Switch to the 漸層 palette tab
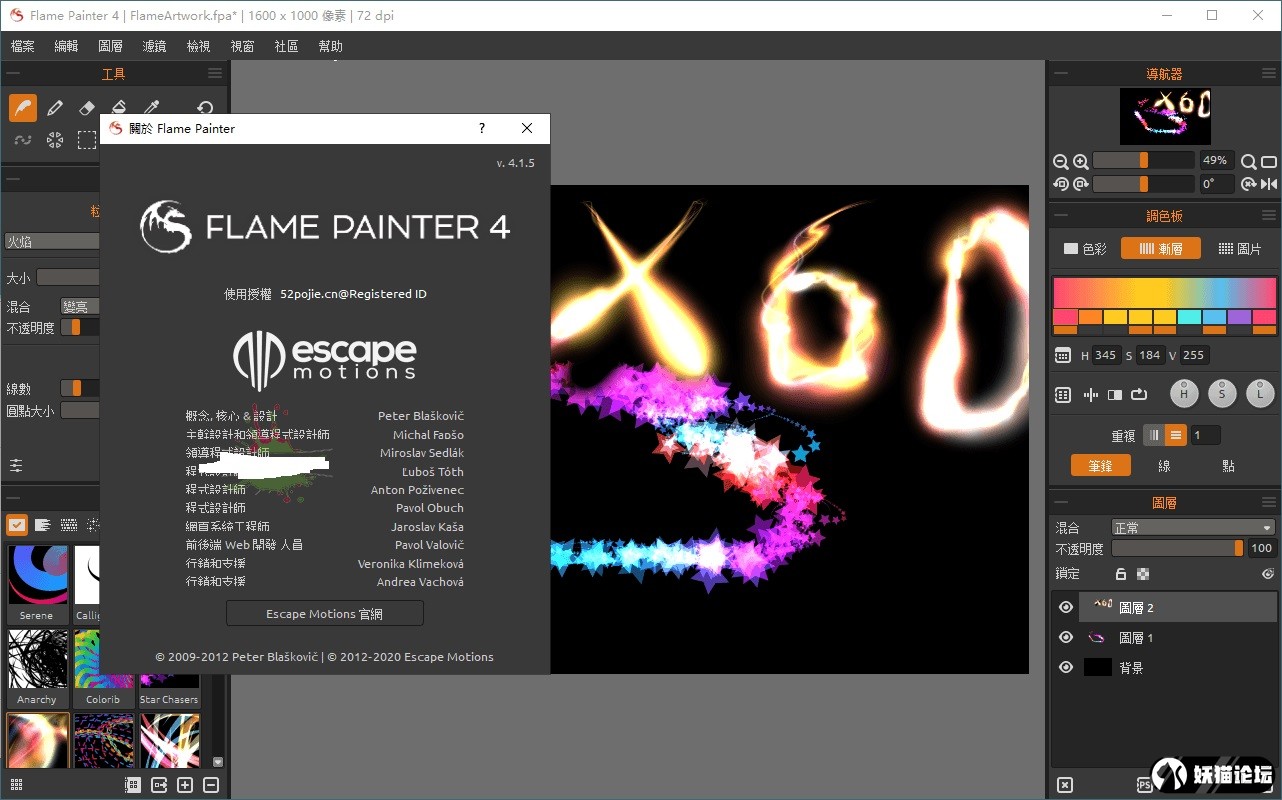This screenshot has height=800, width=1282. tap(1161, 248)
